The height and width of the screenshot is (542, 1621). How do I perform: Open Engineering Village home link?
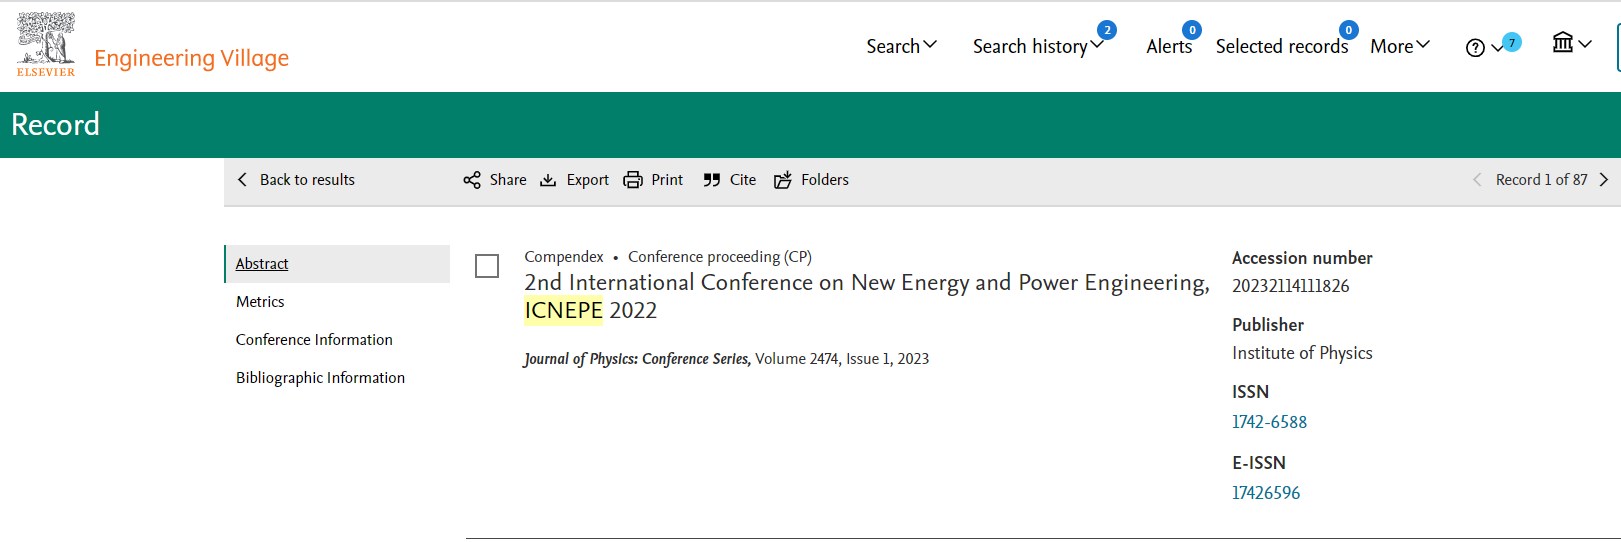tap(191, 58)
